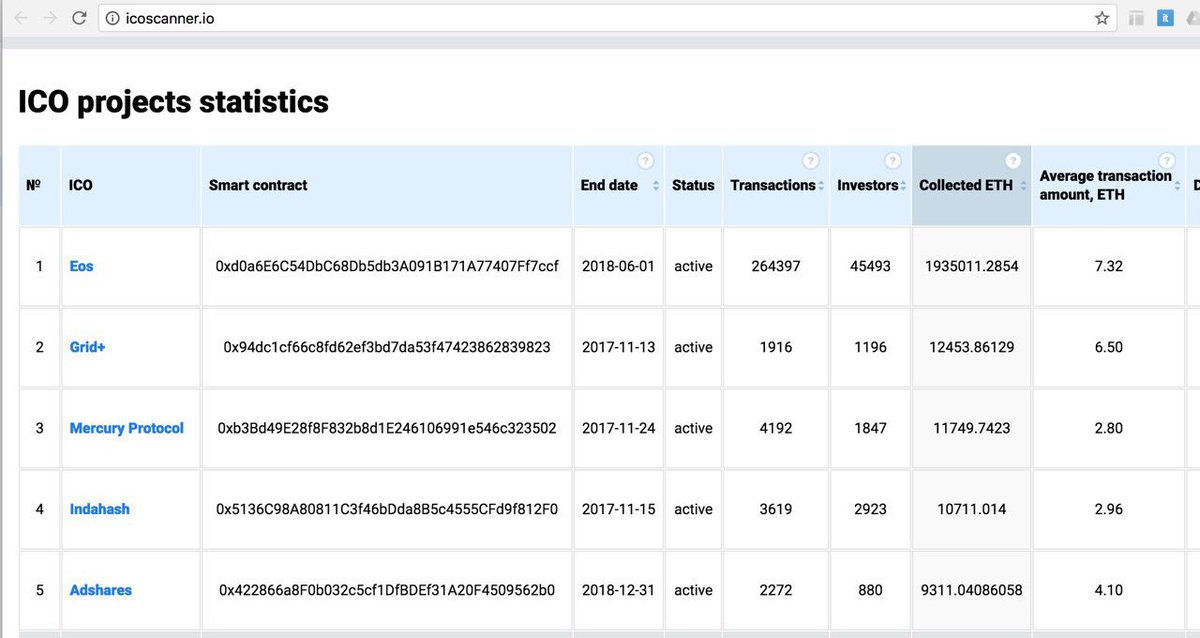
Task: Click the Eos average transaction 7.32
Action: (1109, 266)
